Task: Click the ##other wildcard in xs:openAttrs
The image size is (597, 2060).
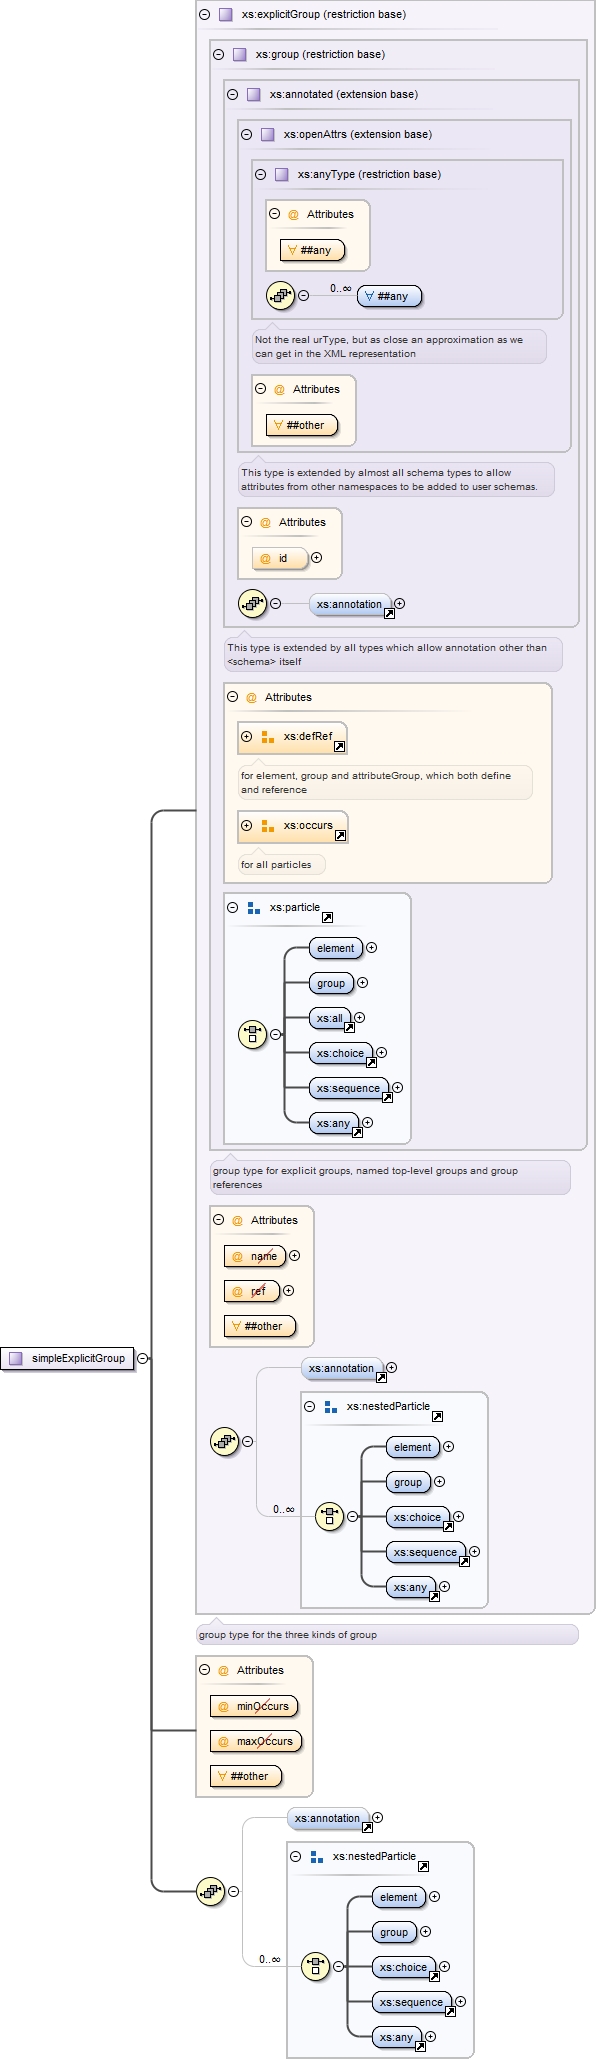Action: 302,425
